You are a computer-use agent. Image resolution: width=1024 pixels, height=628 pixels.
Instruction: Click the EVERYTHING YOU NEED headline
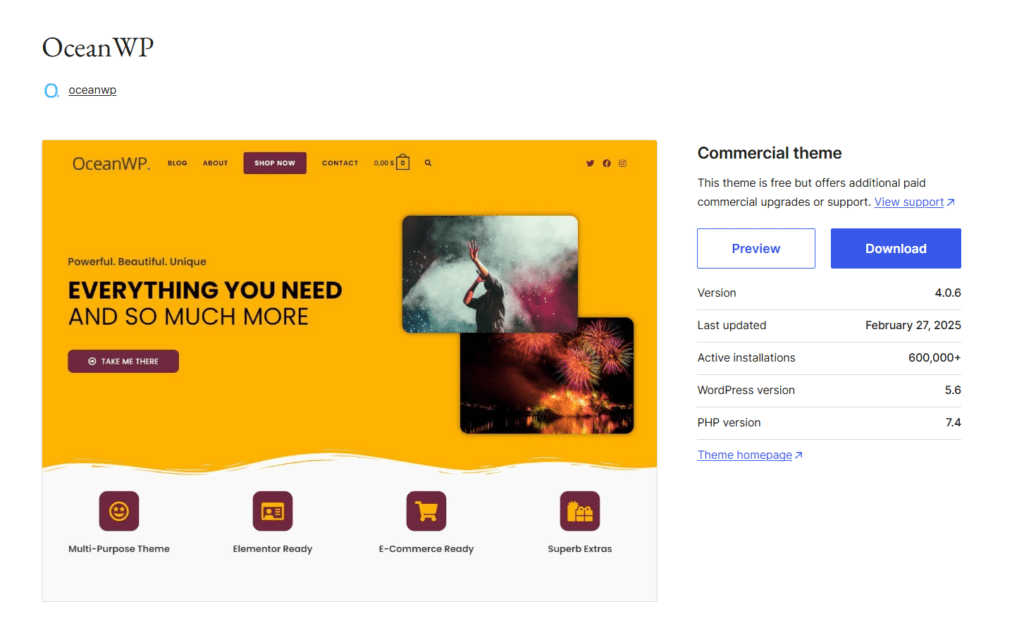(x=205, y=290)
